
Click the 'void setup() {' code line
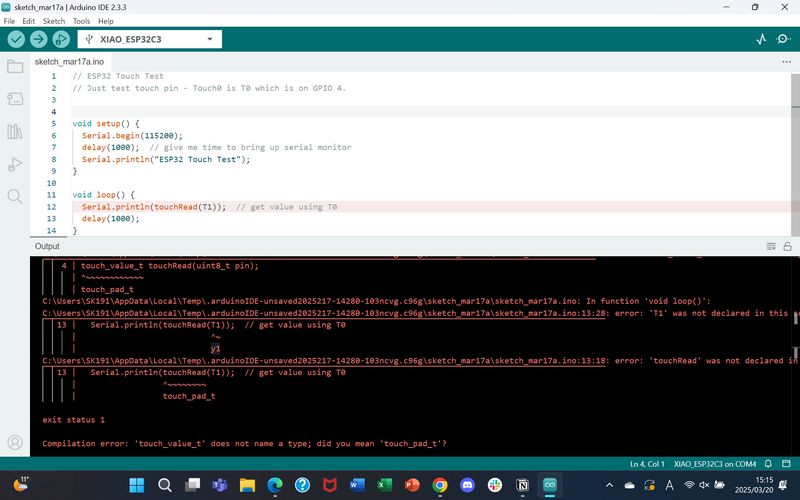pyautogui.click(x=106, y=123)
